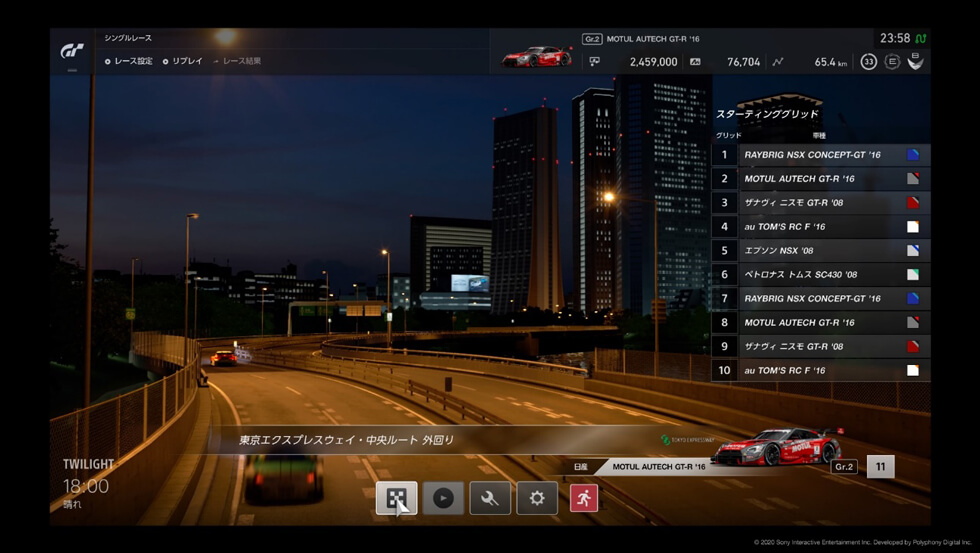
Task: Click the Gr.2 badge near car image
Action: coord(844,467)
